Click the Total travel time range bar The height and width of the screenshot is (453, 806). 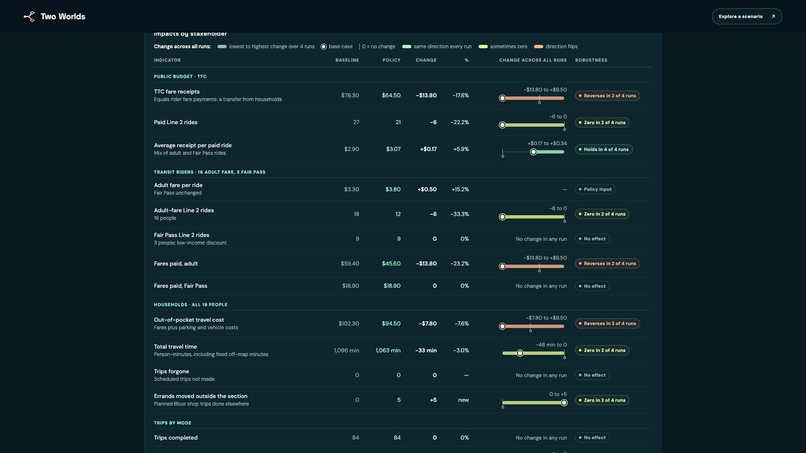click(x=534, y=353)
